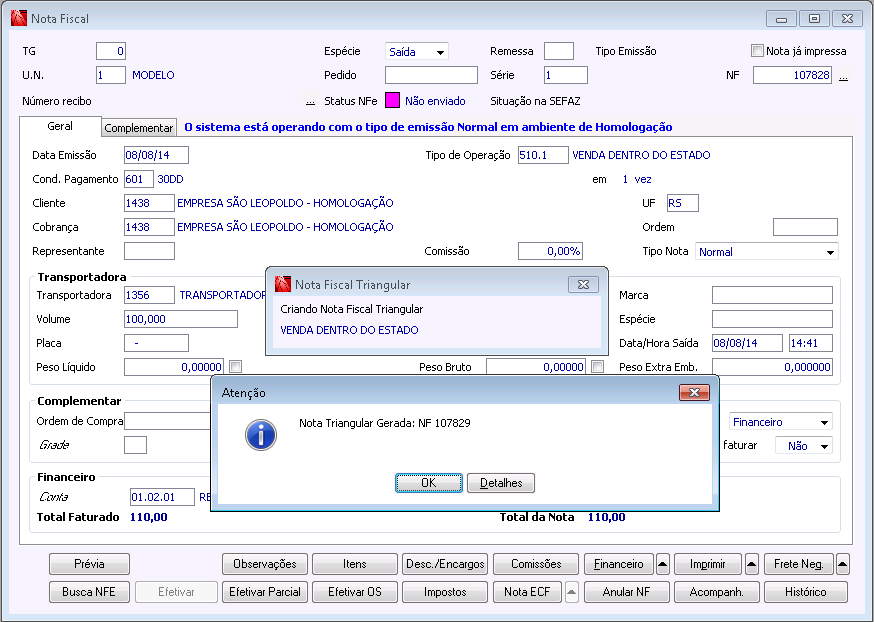Image resolution: width=874 pixels, height=622 pixels.
Task: Click the Busca NFE button
Action: 89,592
